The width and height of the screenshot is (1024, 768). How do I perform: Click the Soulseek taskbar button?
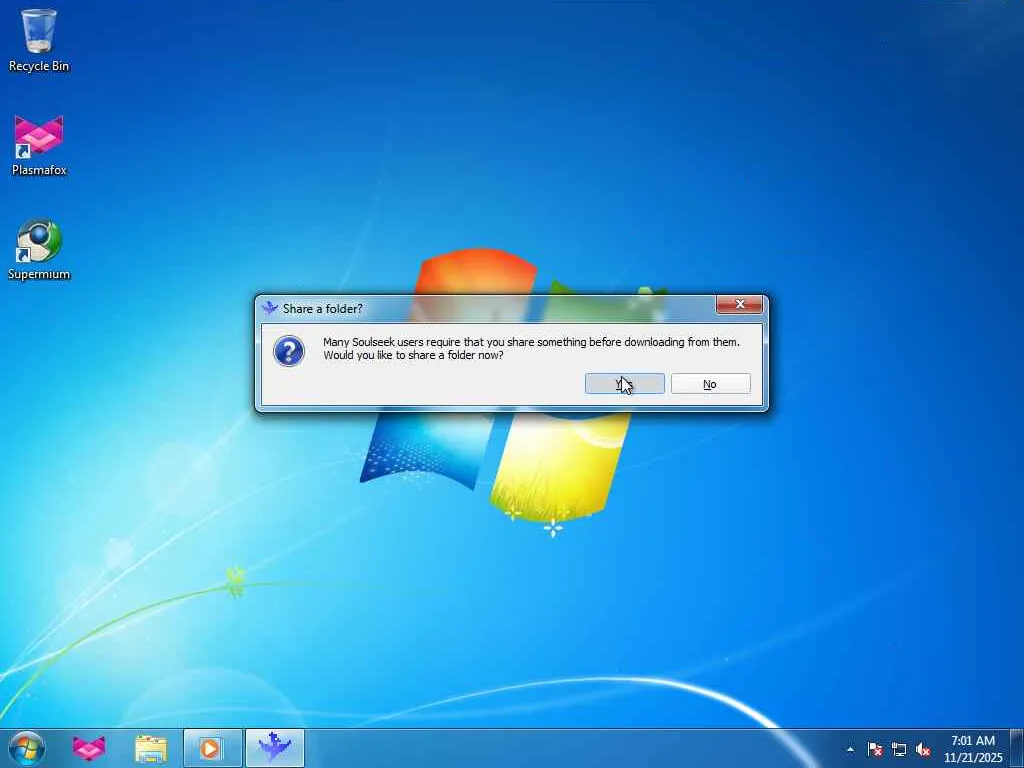click(275, 748)
